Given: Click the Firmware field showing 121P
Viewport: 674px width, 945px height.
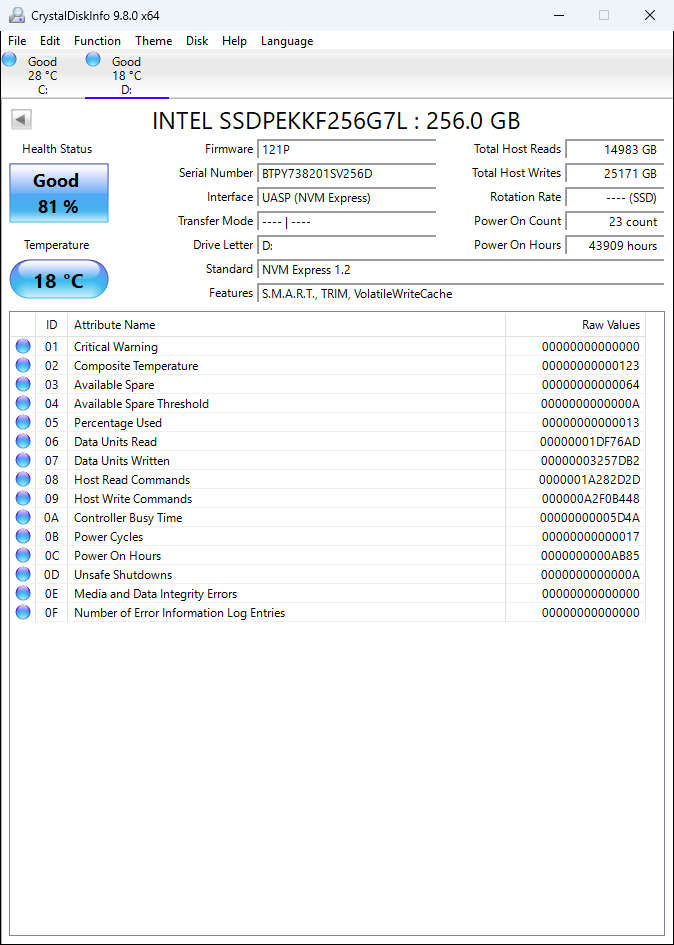Looking at the screenshot, I should [346, 149].
